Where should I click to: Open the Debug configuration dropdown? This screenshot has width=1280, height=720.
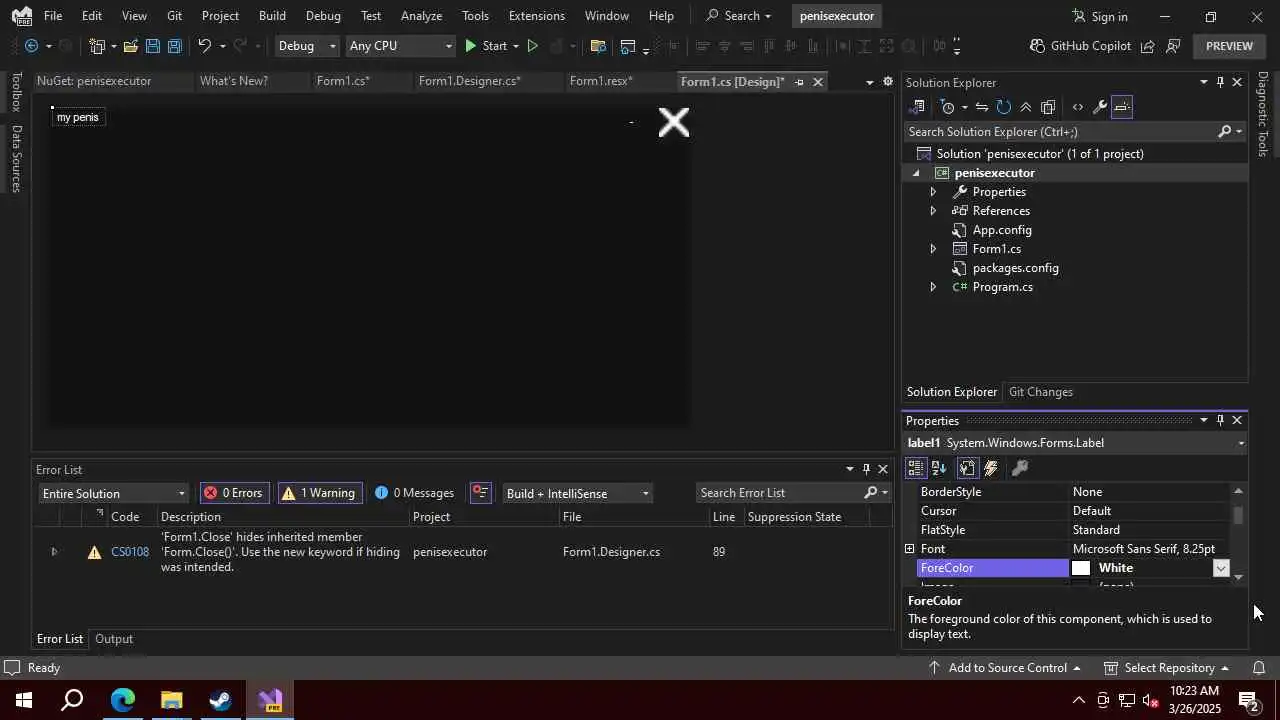tap(307, 46)
